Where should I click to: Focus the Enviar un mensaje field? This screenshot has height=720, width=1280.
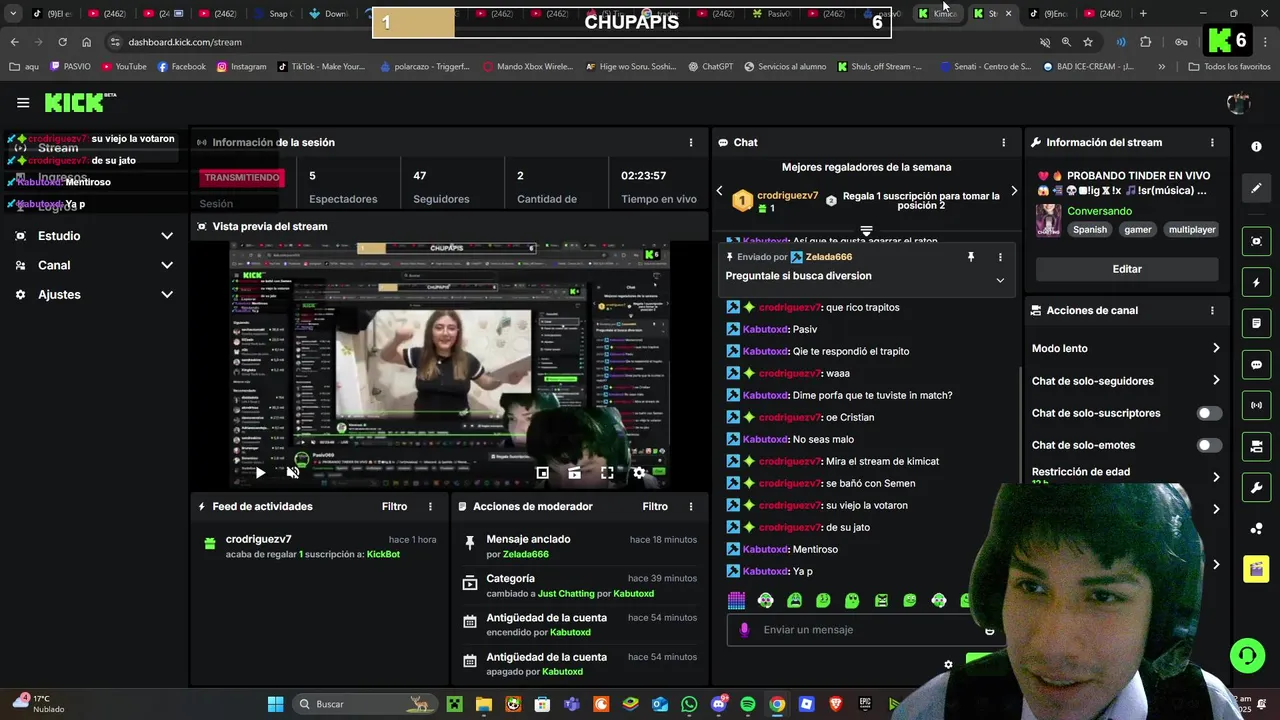tap(865, 630)
